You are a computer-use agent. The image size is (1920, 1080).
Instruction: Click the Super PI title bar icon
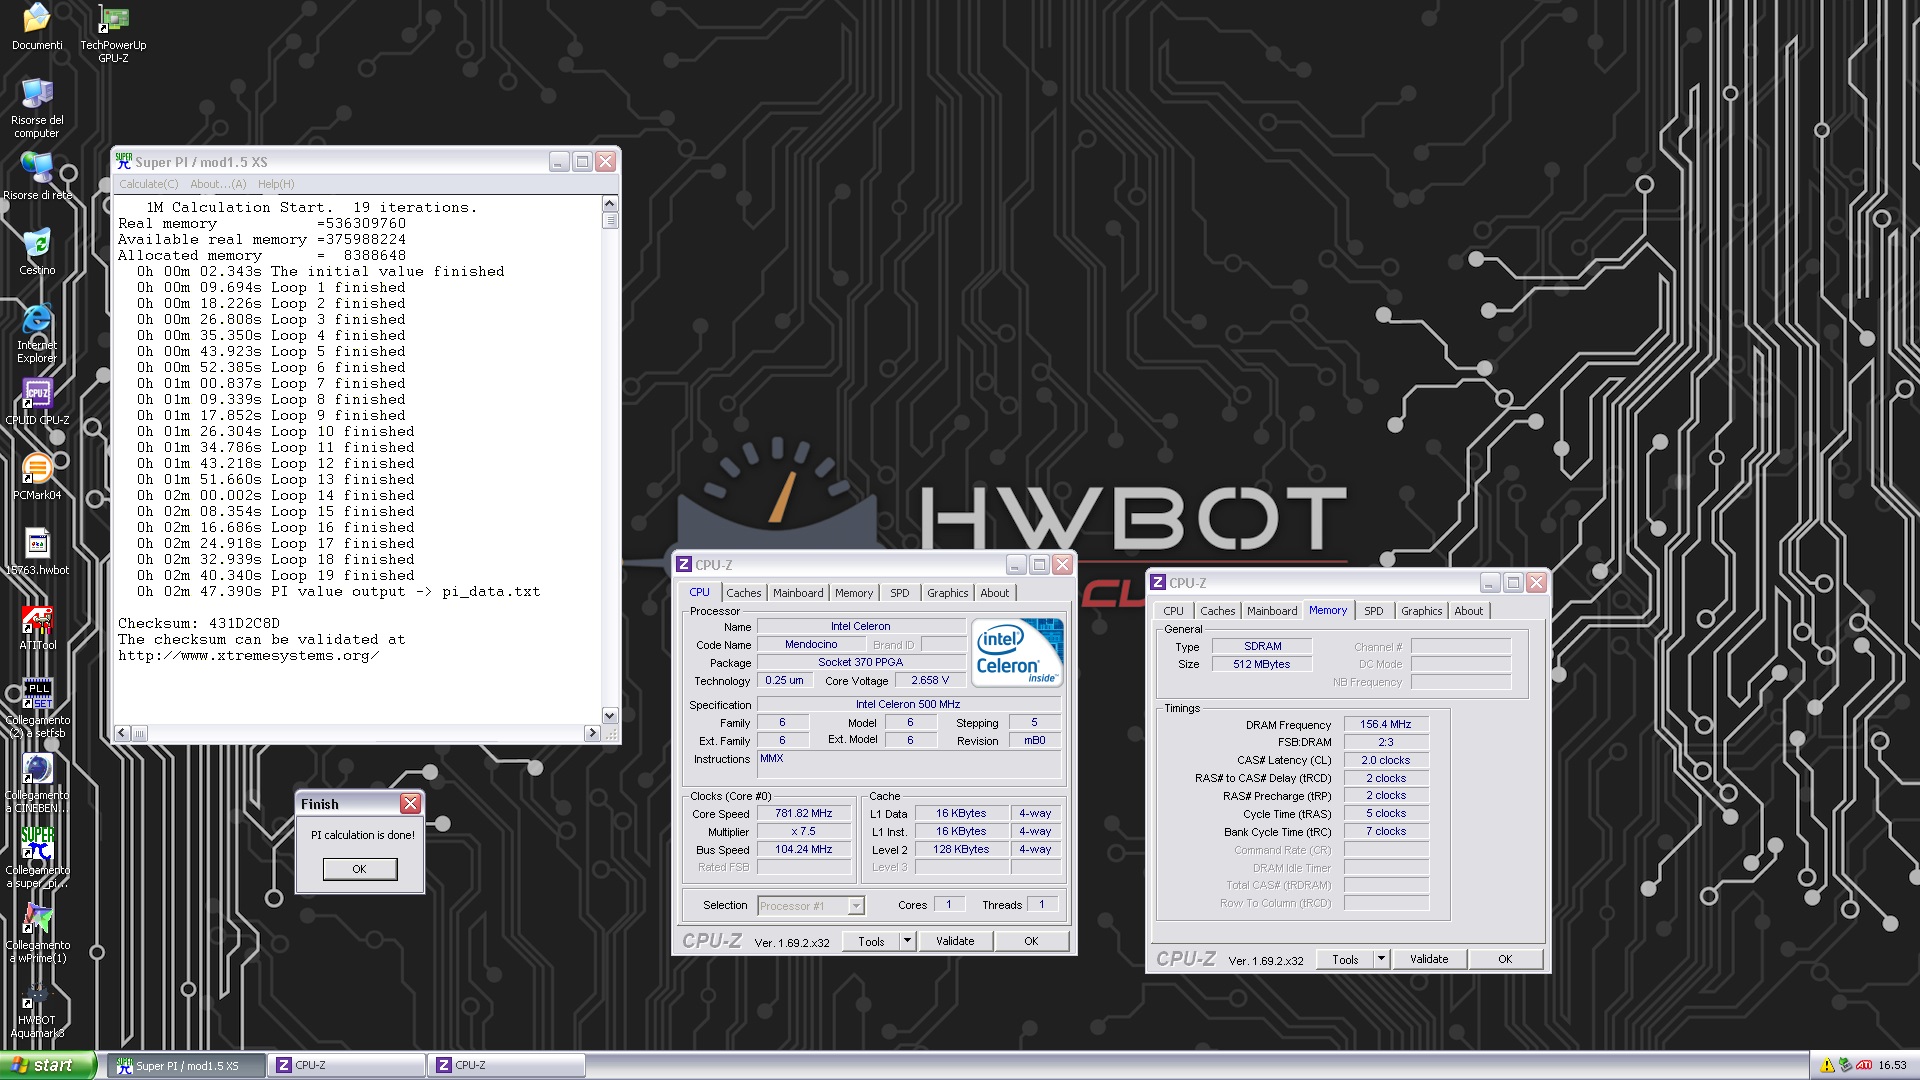coord(124,161)
